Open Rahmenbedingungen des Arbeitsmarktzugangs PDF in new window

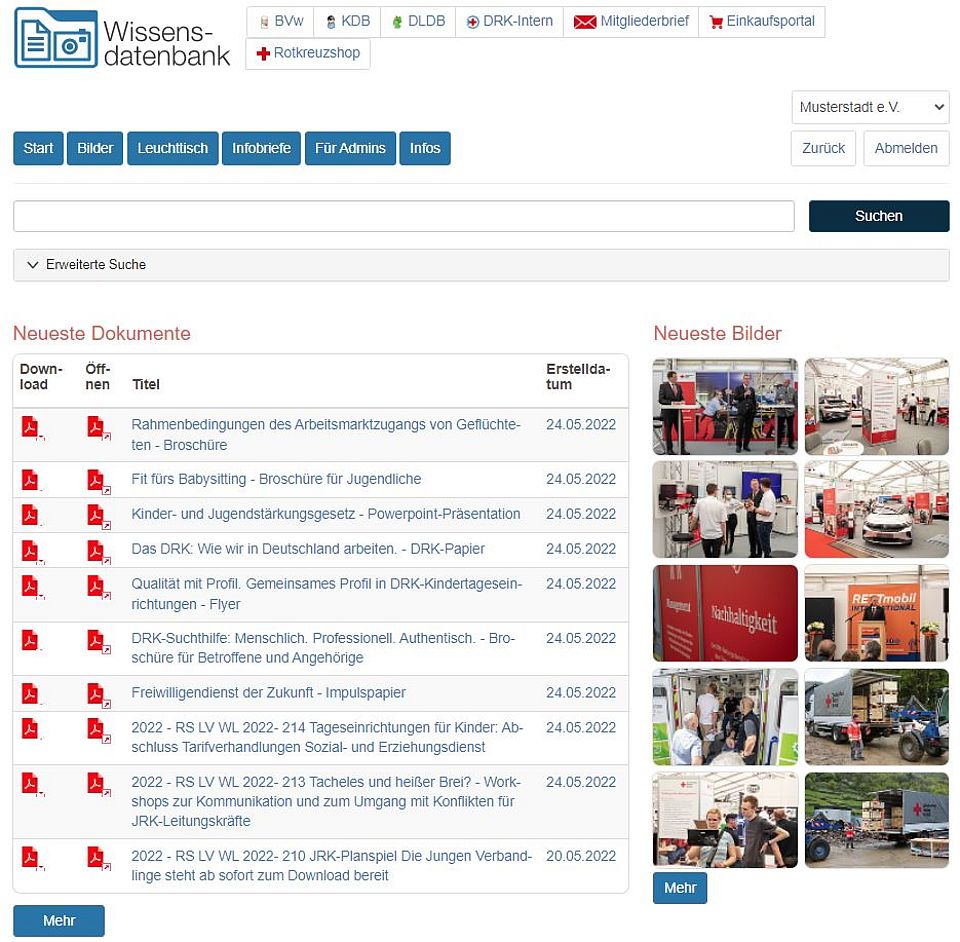pos(97,427)
